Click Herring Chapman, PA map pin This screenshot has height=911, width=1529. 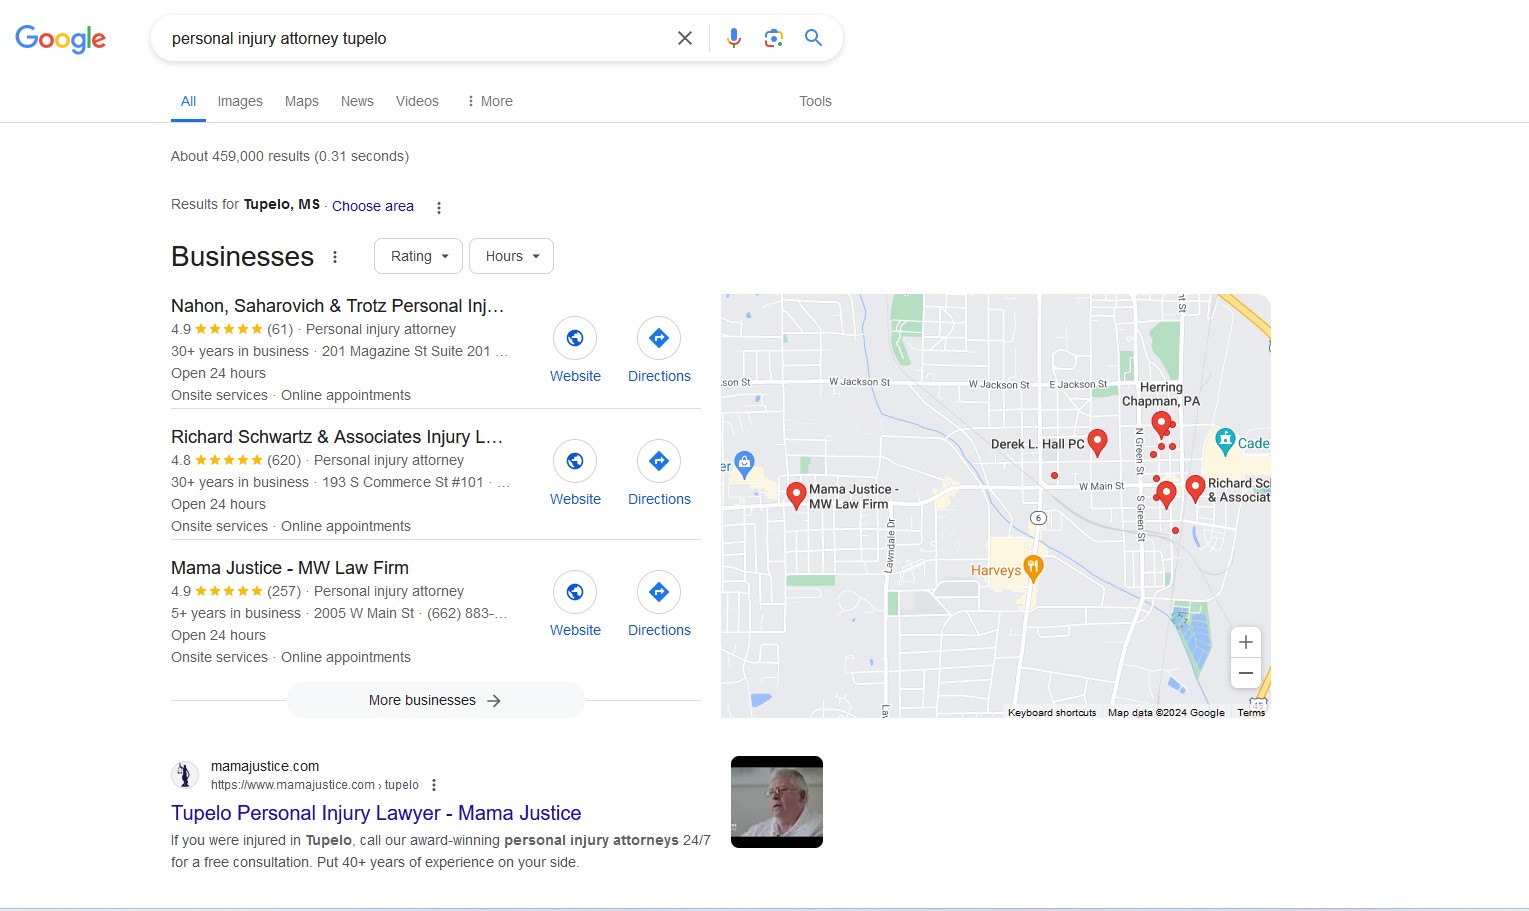[x=1161, y=424]
